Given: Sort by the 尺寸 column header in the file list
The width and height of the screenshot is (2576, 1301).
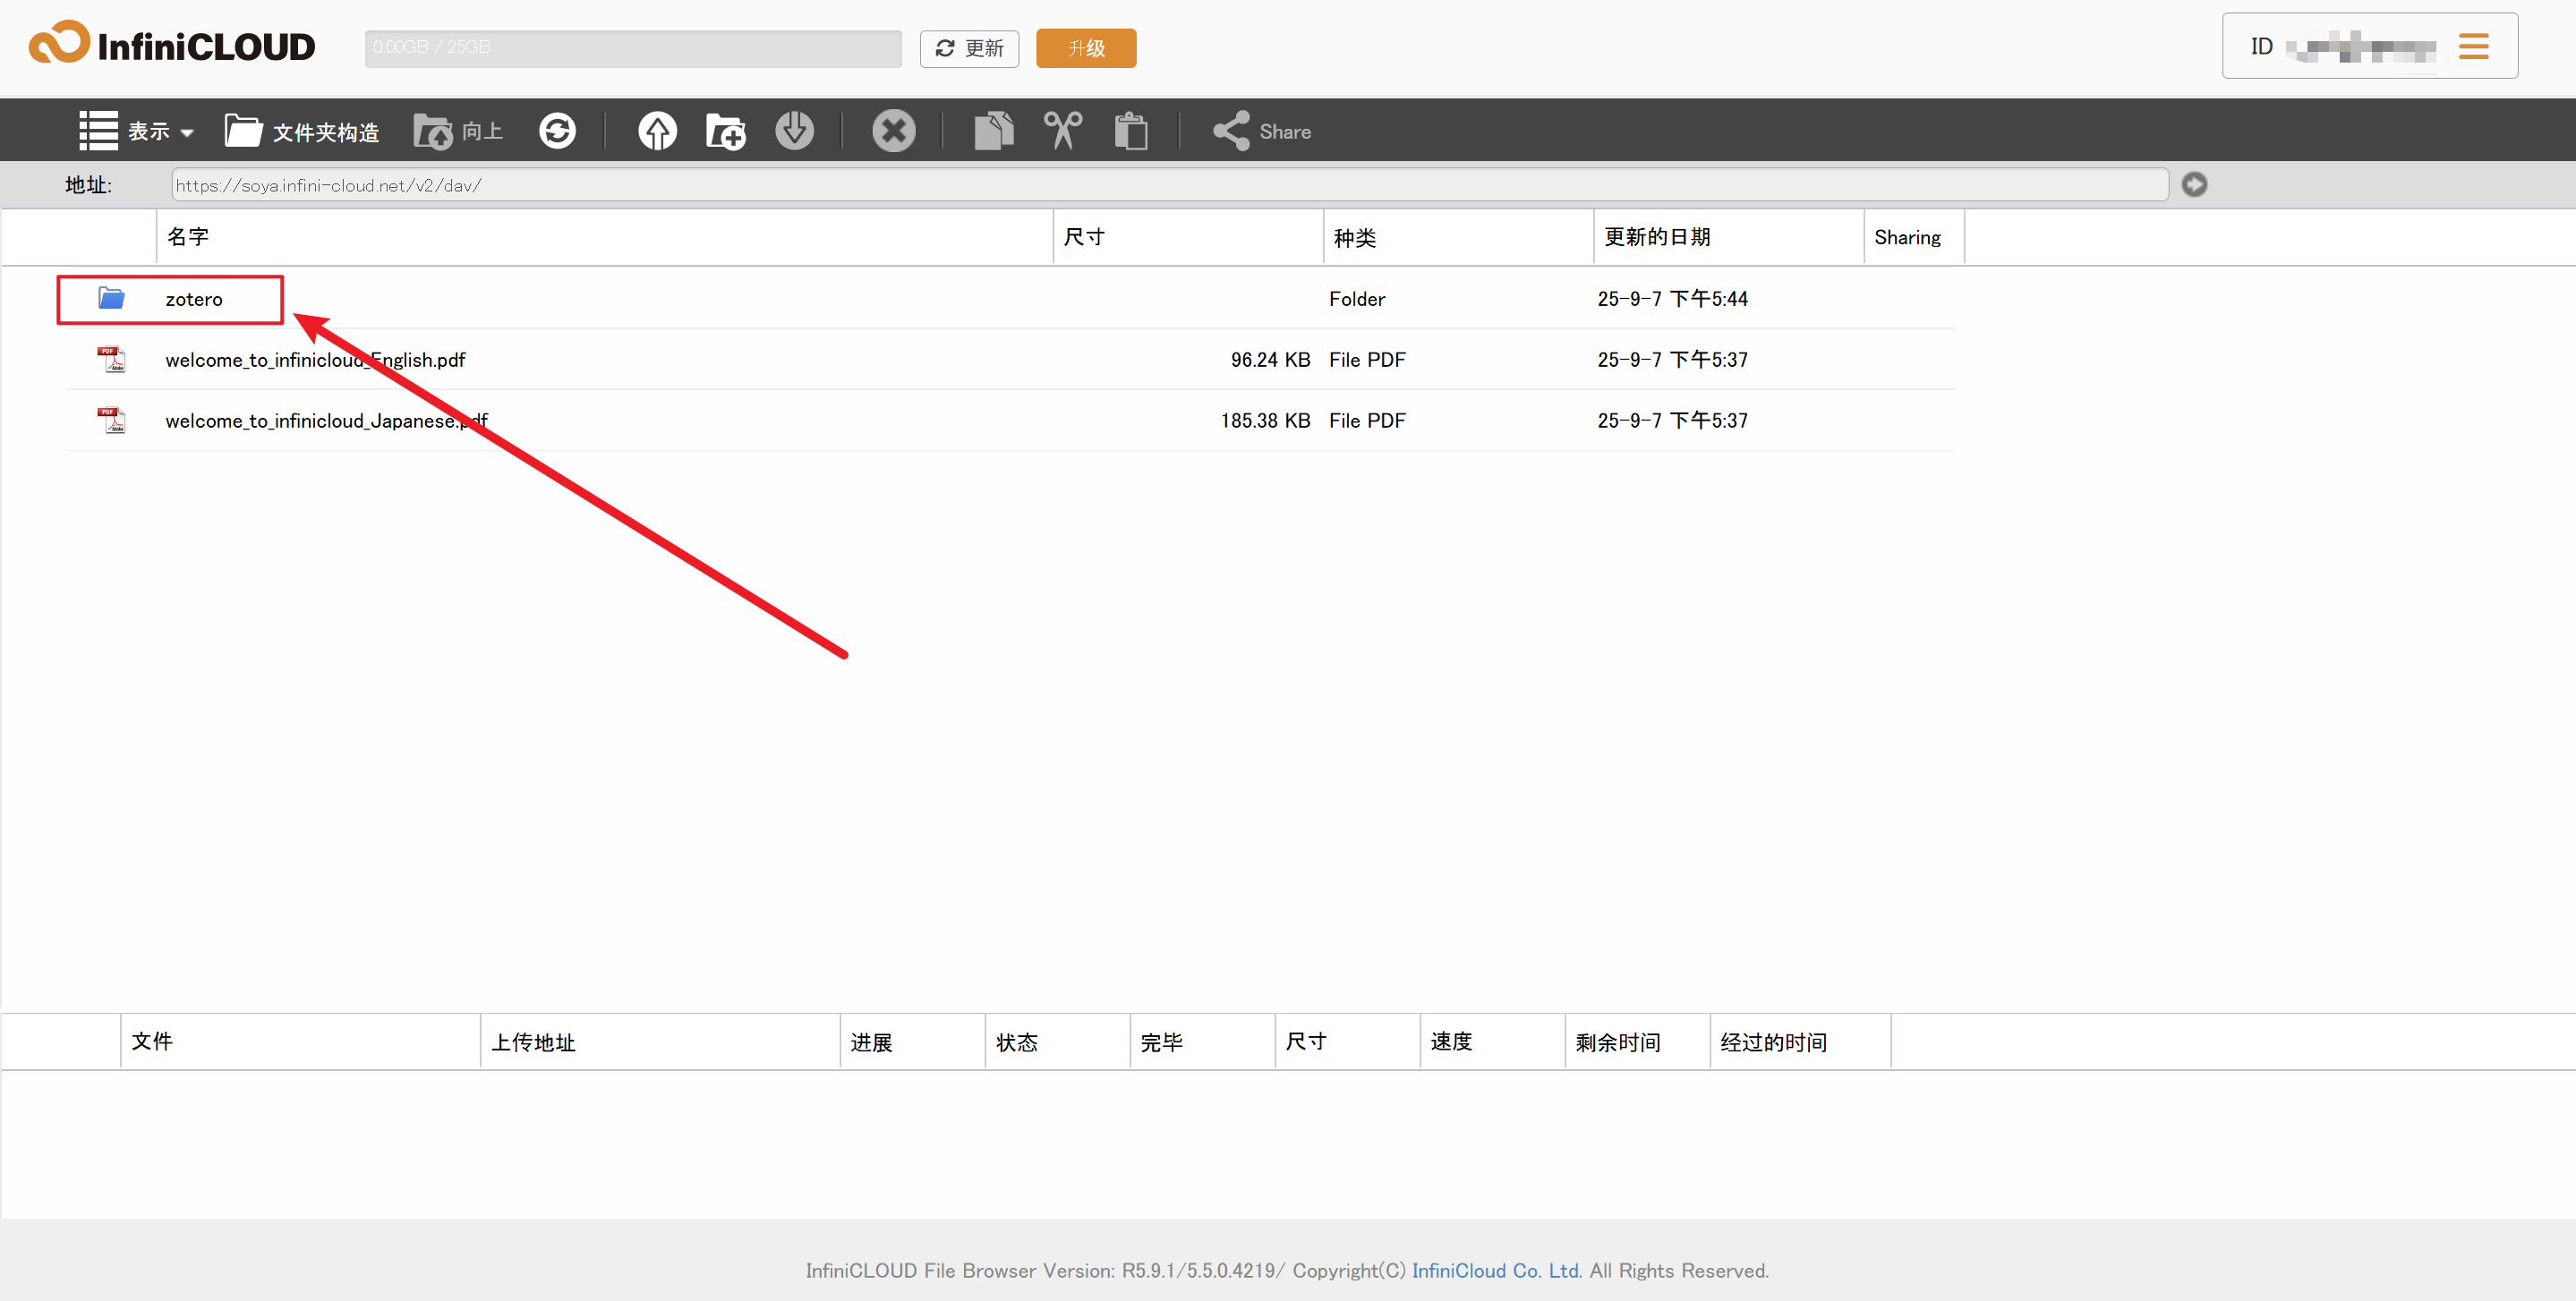Looking at the screenshot, I should 1188,237.
